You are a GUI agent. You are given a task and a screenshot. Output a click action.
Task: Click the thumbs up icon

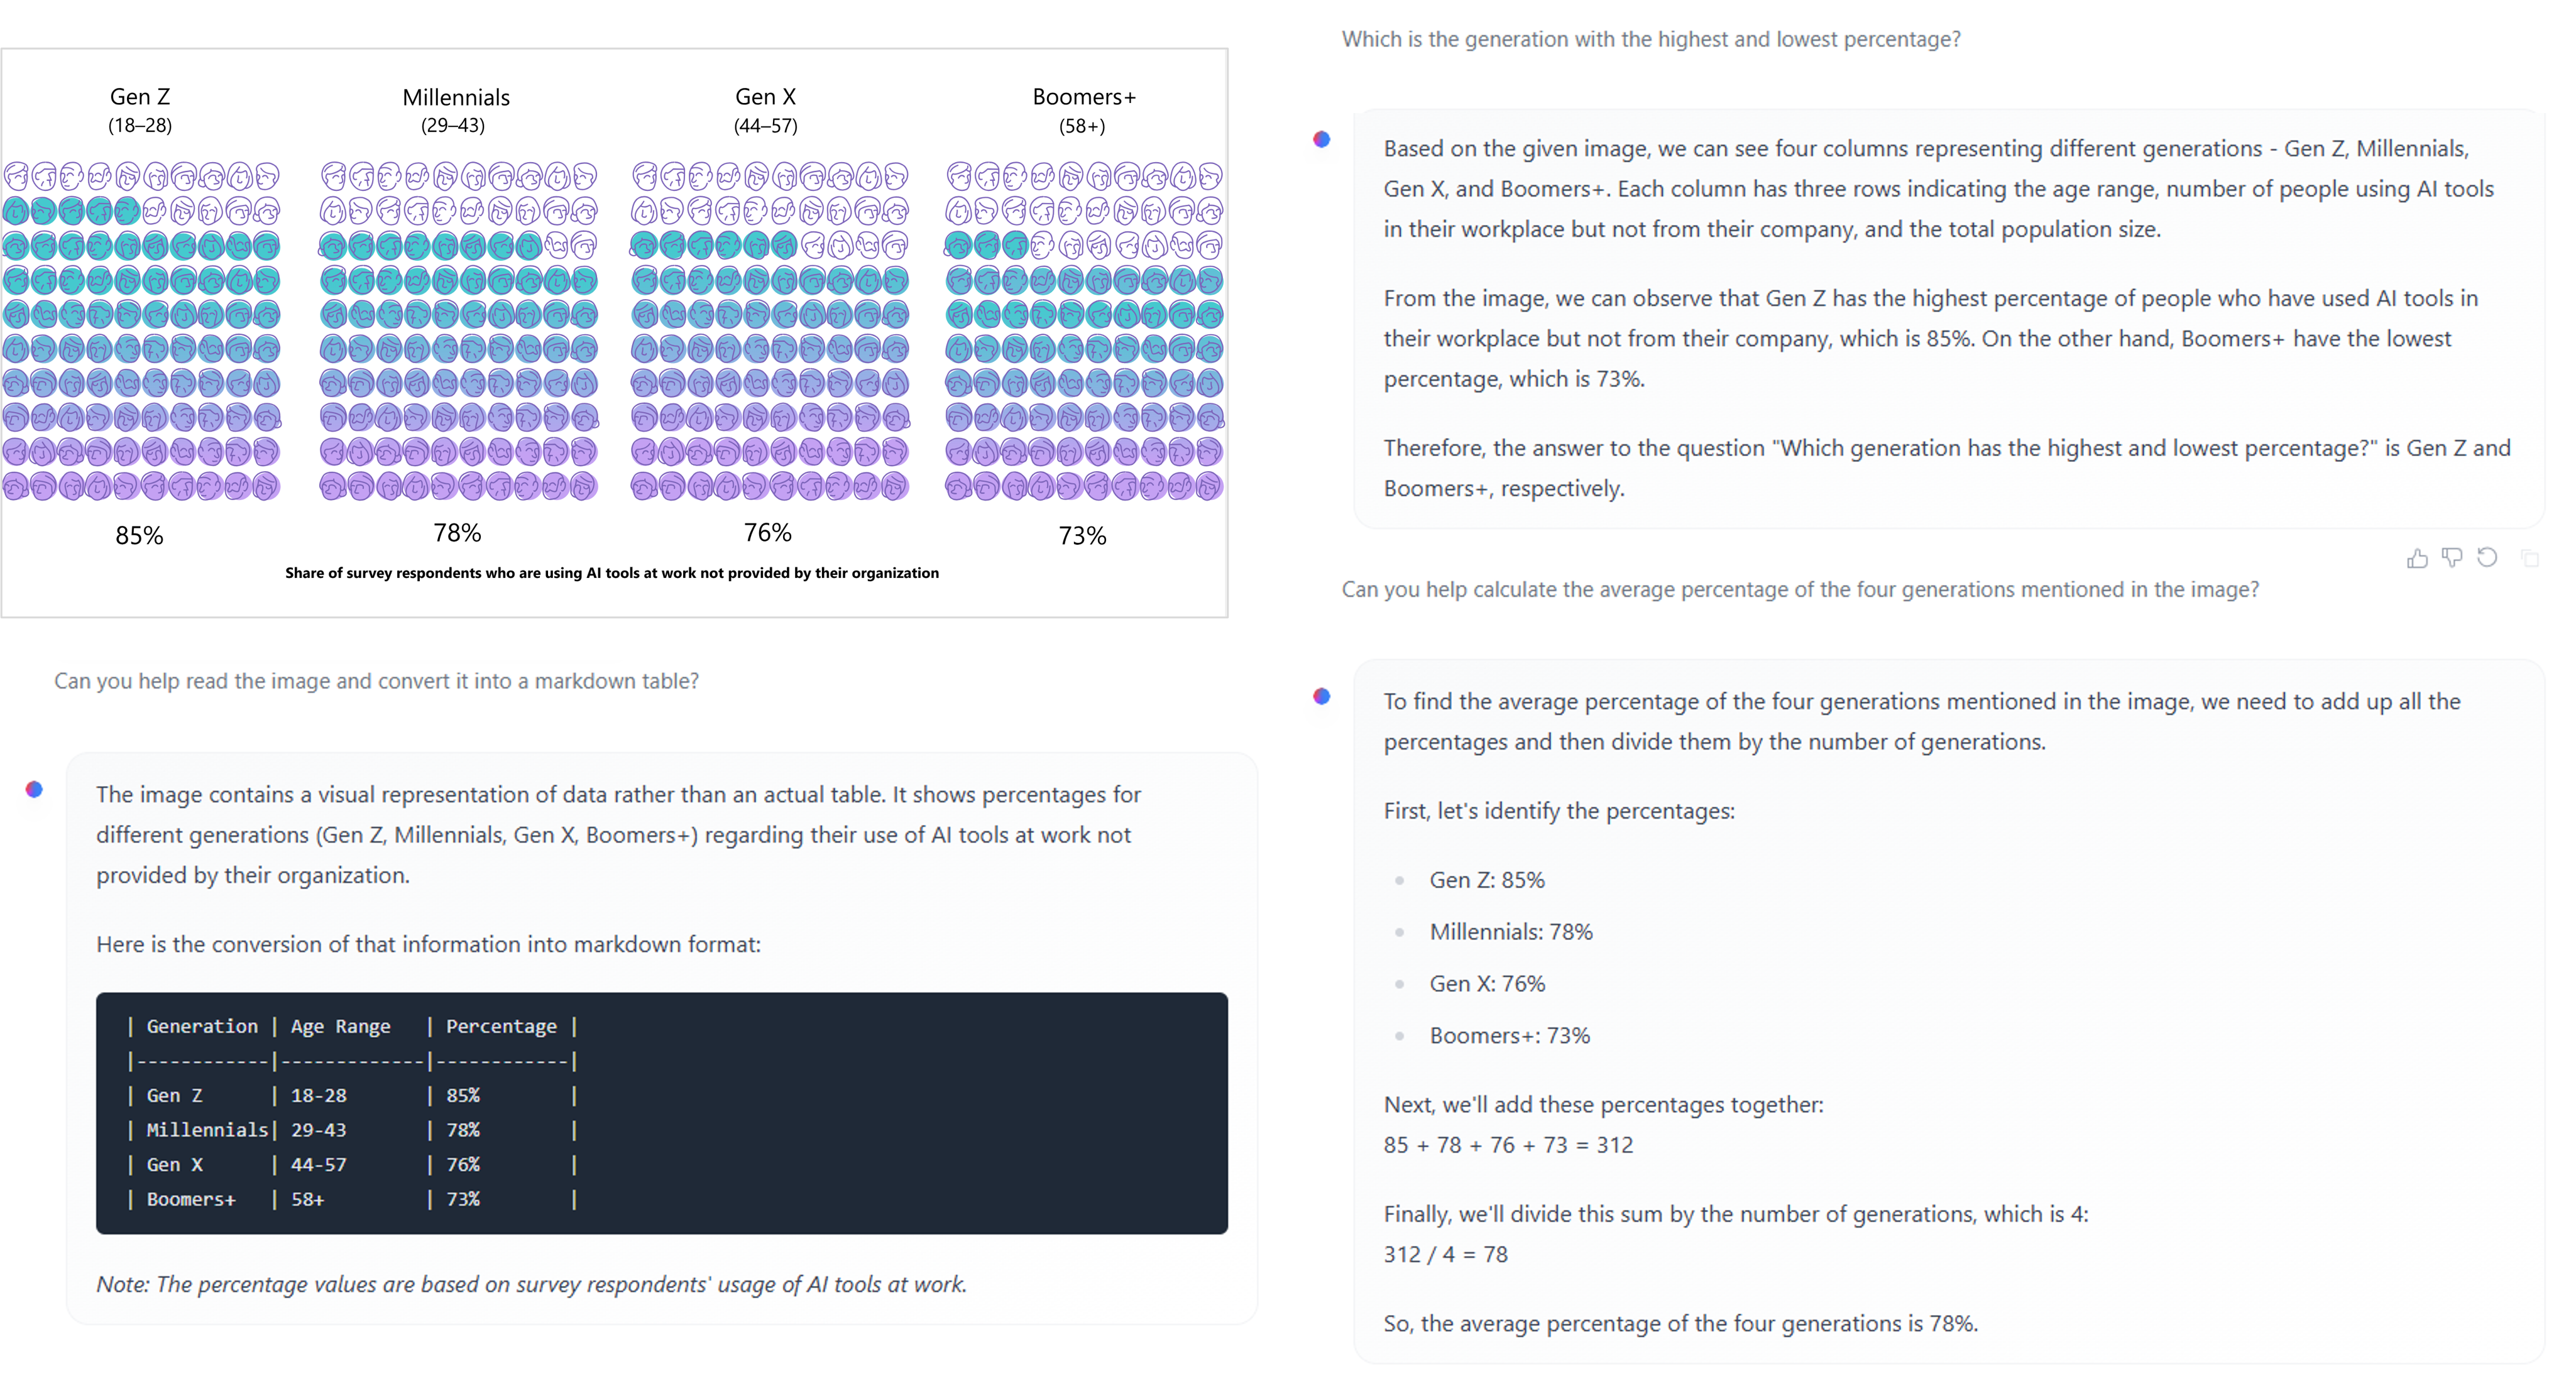pos(2417,558)
